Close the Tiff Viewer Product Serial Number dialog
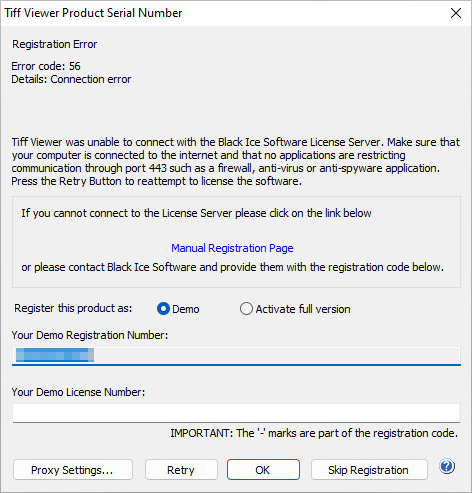 (456, 13)
